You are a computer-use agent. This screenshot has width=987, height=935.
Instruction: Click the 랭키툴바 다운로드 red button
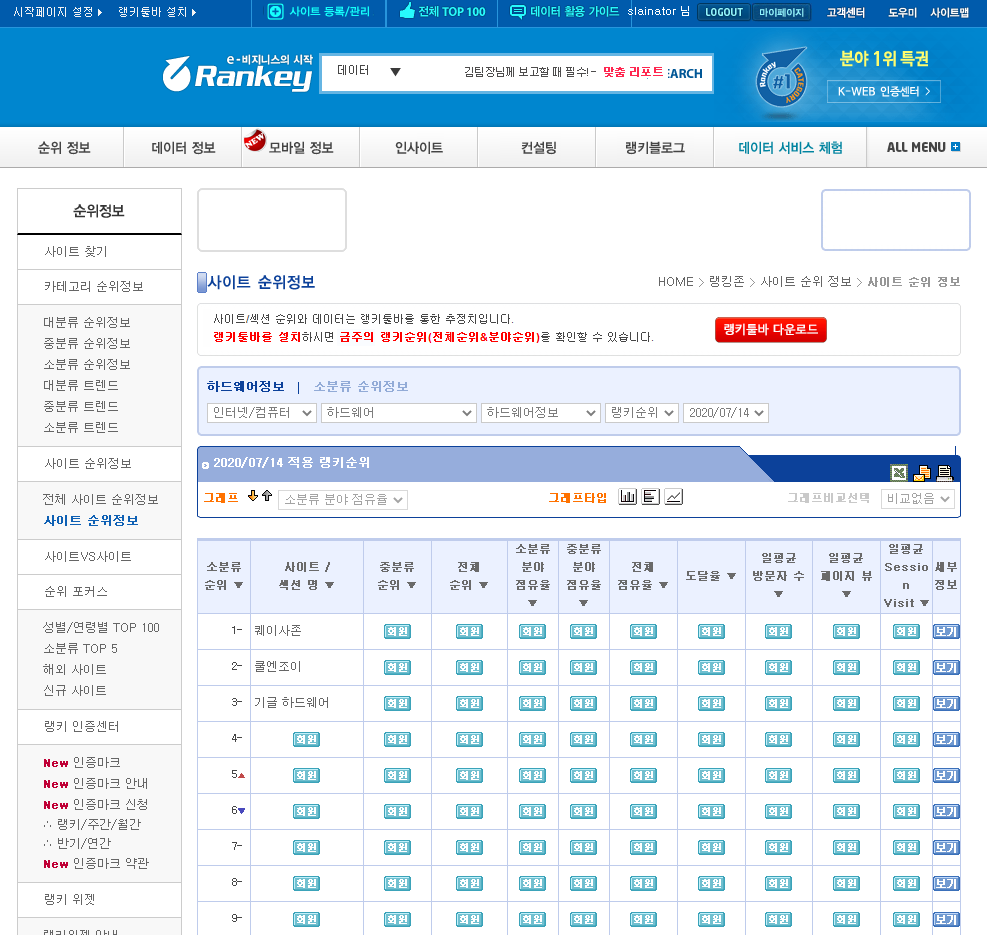[x=770, y=330]
